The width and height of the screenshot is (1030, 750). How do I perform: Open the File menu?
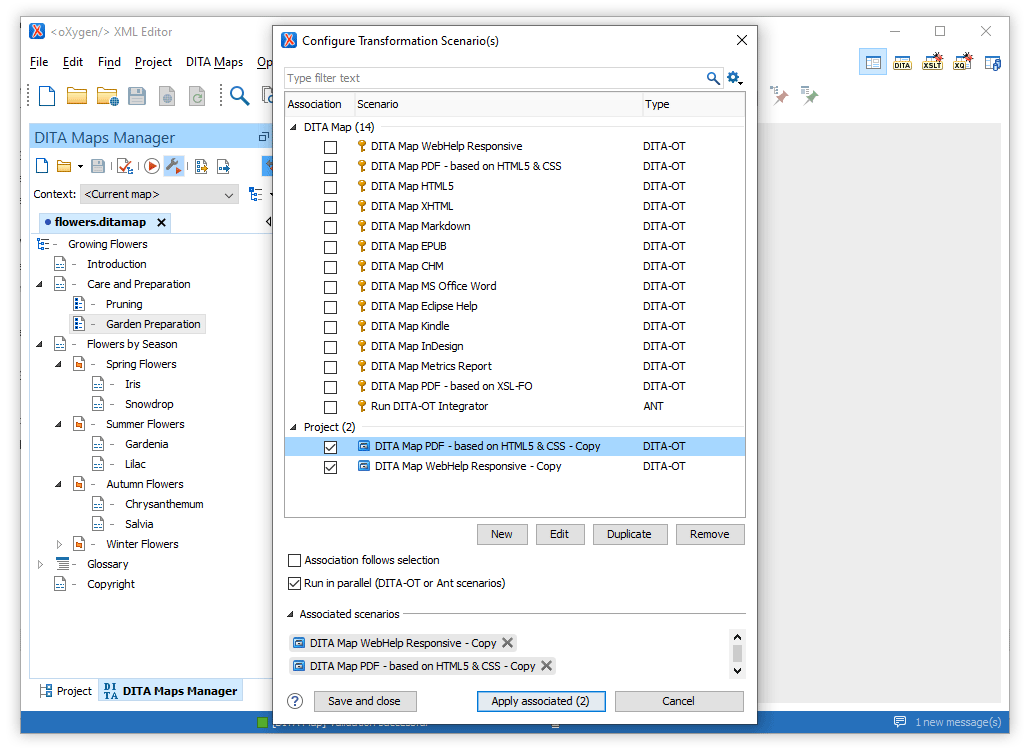click(x=39, y=62)
